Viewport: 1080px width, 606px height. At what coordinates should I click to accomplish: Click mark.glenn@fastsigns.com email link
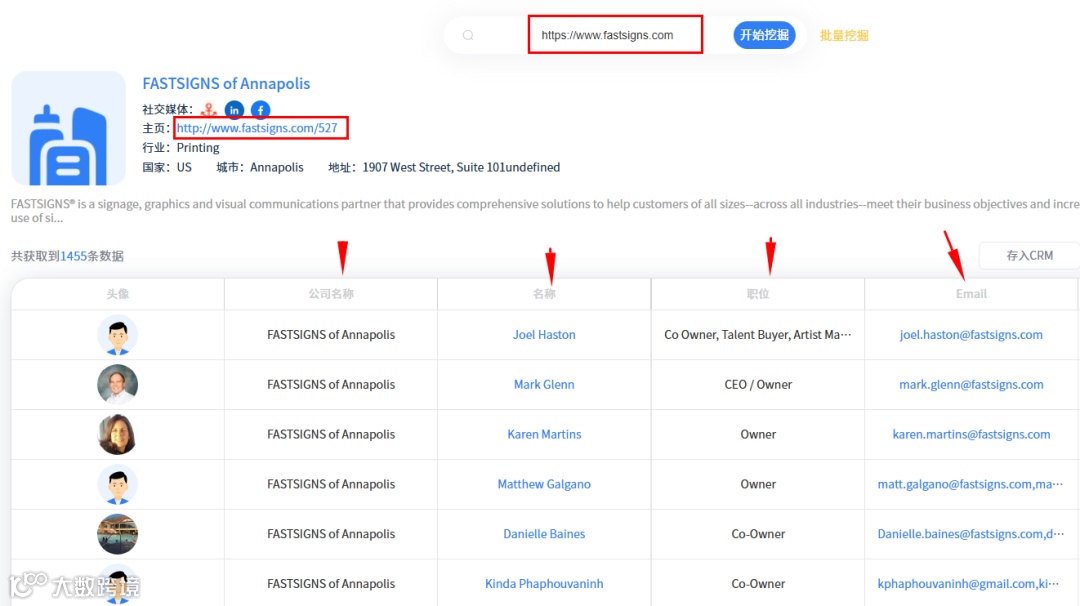[971, 384]
